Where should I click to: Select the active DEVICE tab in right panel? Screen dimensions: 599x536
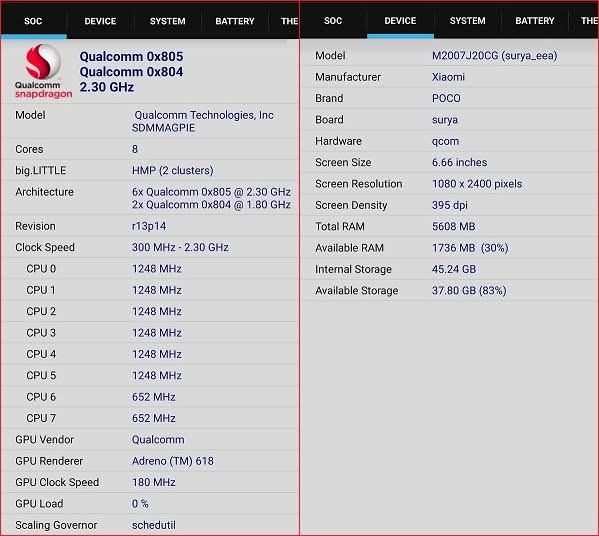point(400,21)
